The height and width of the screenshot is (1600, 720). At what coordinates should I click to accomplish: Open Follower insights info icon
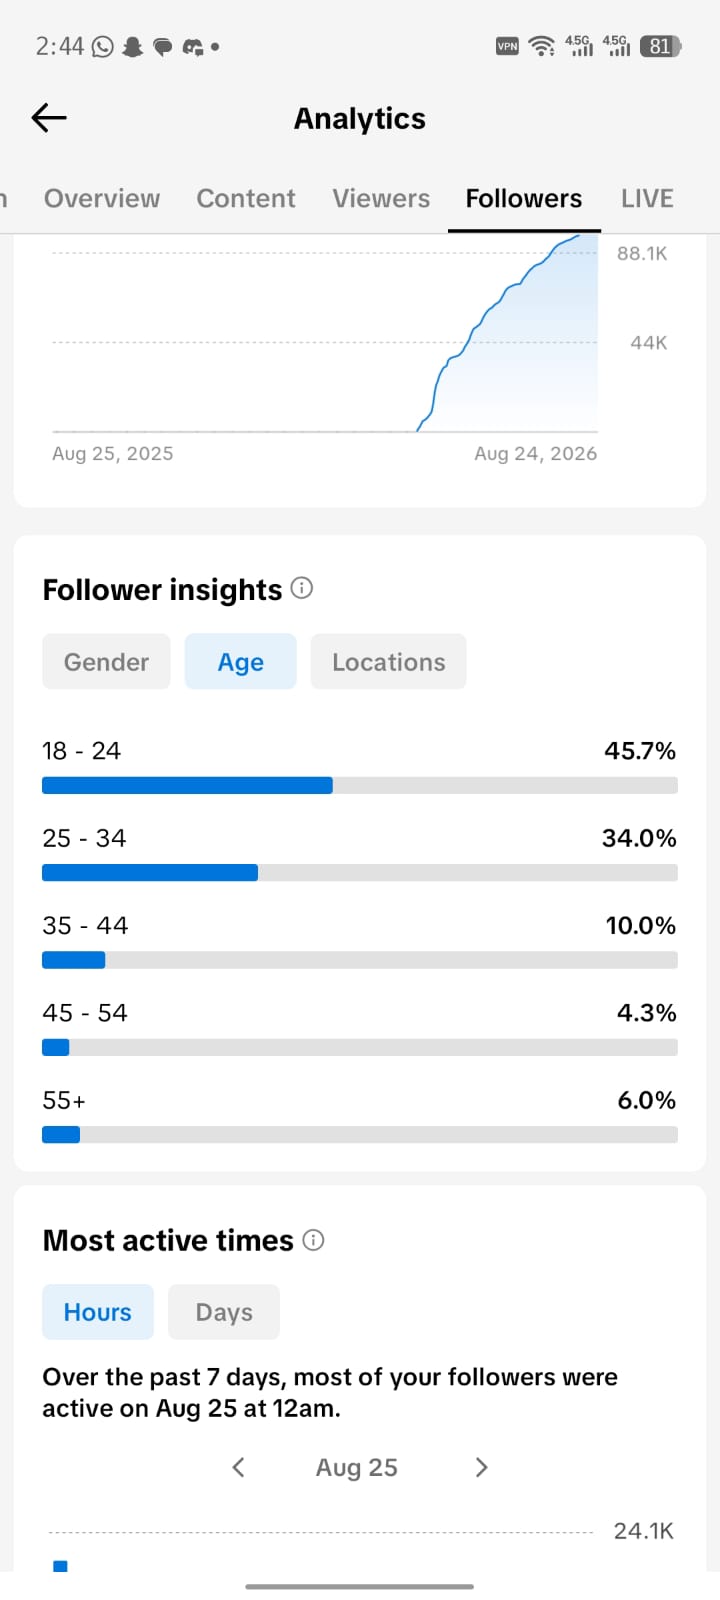click(x=302, y=588)
